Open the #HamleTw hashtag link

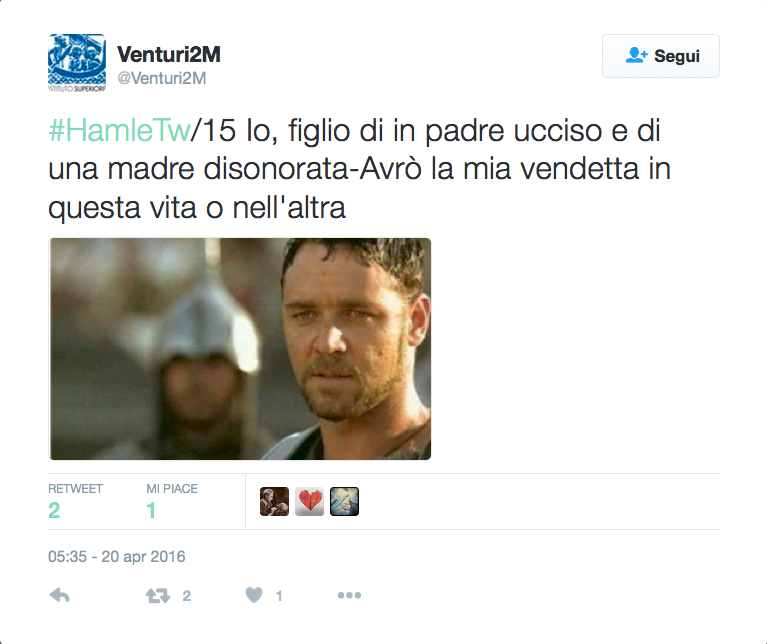click(119, 131)
